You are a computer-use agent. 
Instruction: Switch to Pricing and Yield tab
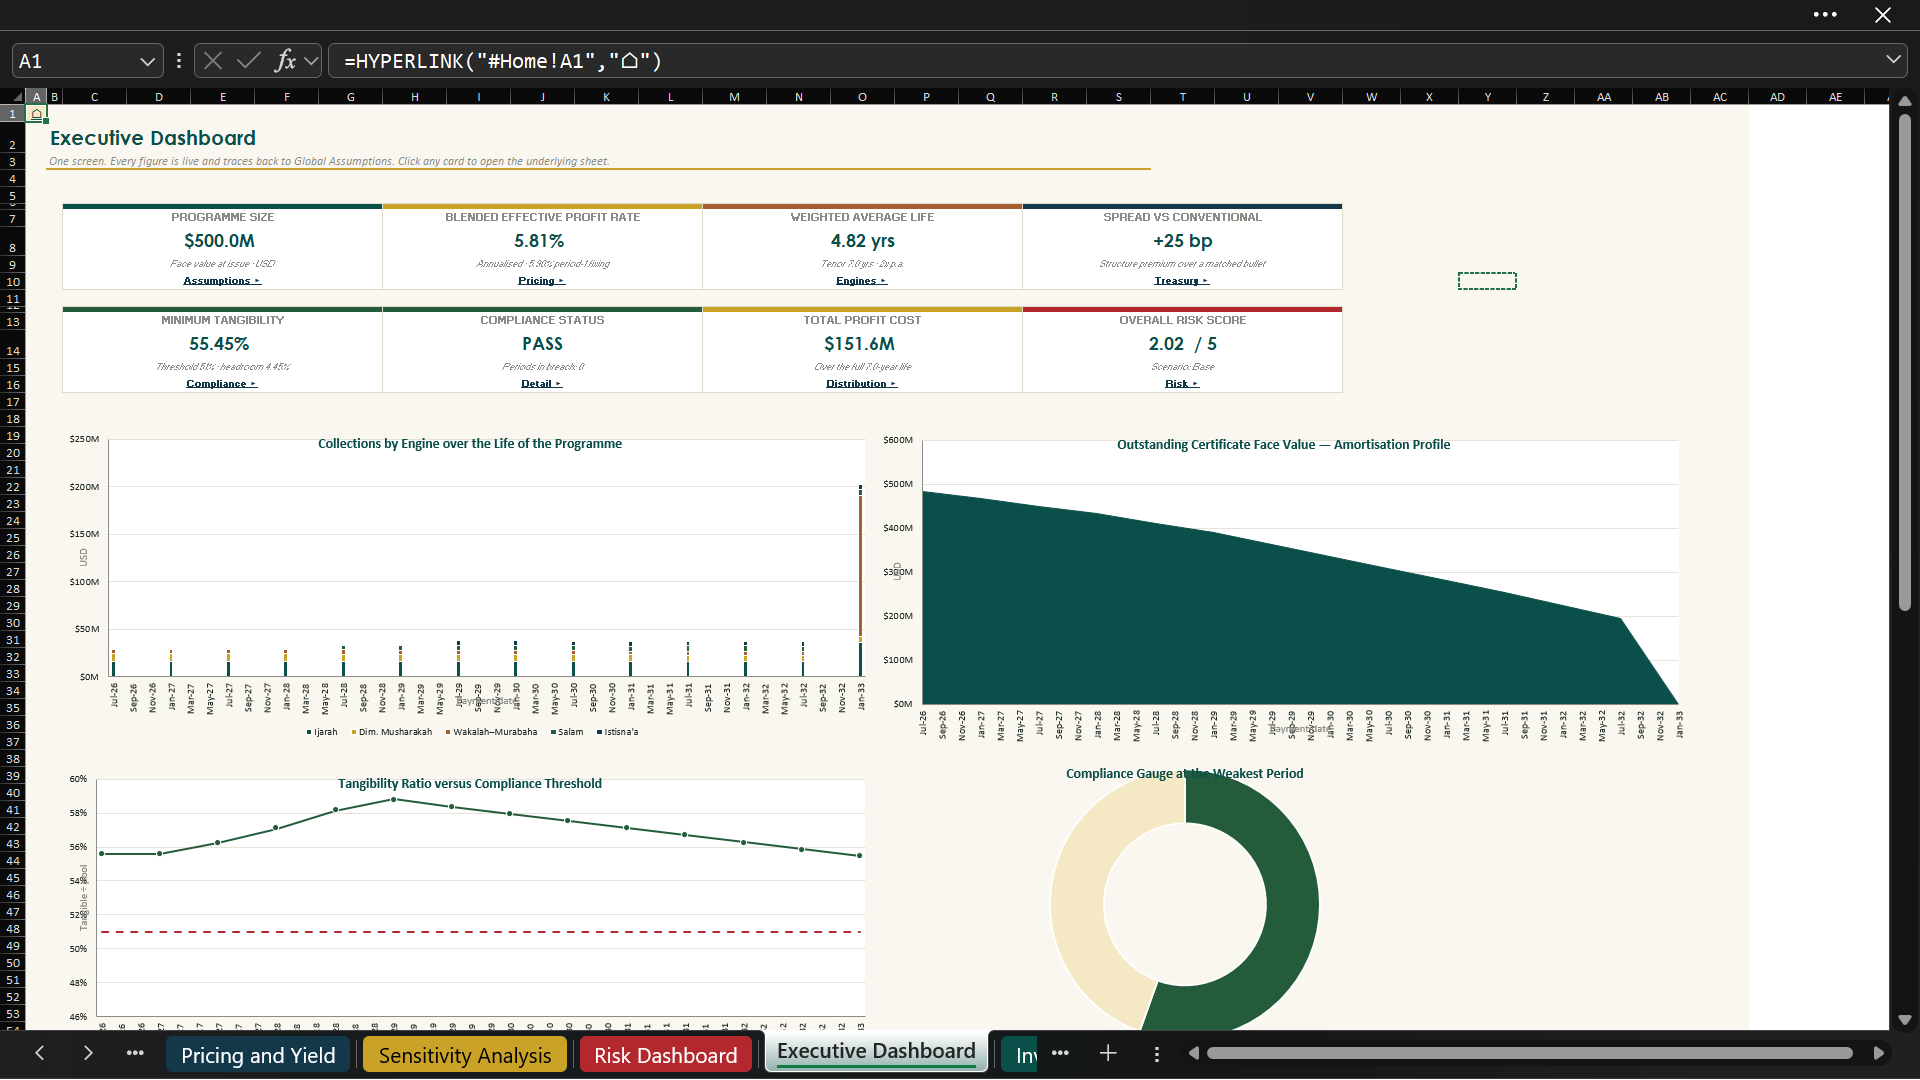258,1056
